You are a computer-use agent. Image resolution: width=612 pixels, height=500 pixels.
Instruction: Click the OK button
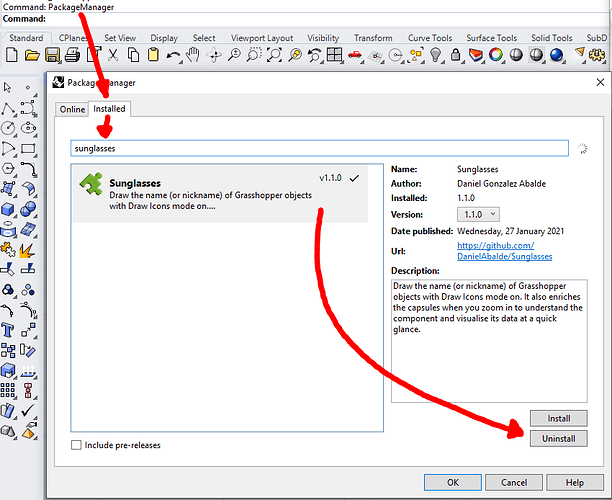[x=453, y=482]
